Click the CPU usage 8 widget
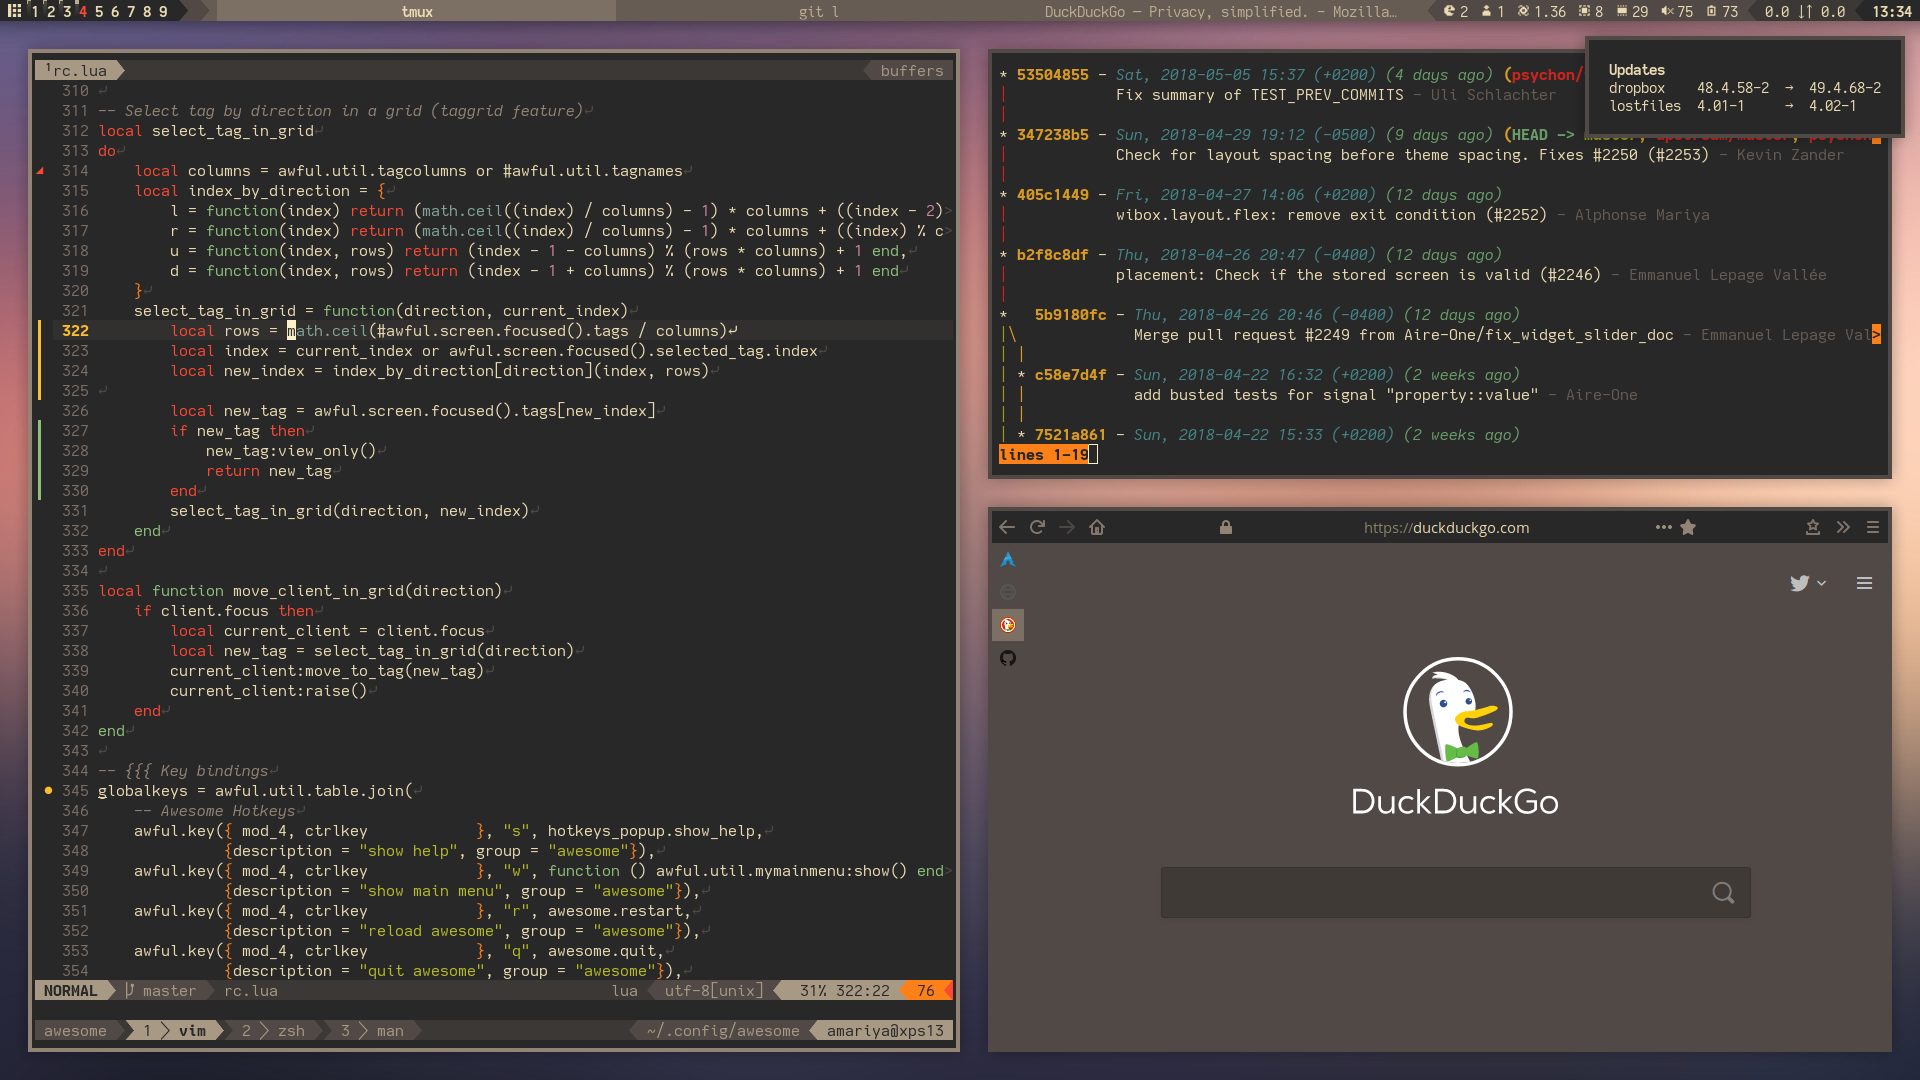The image size is (1920, 1080). tap(1591, 12)
